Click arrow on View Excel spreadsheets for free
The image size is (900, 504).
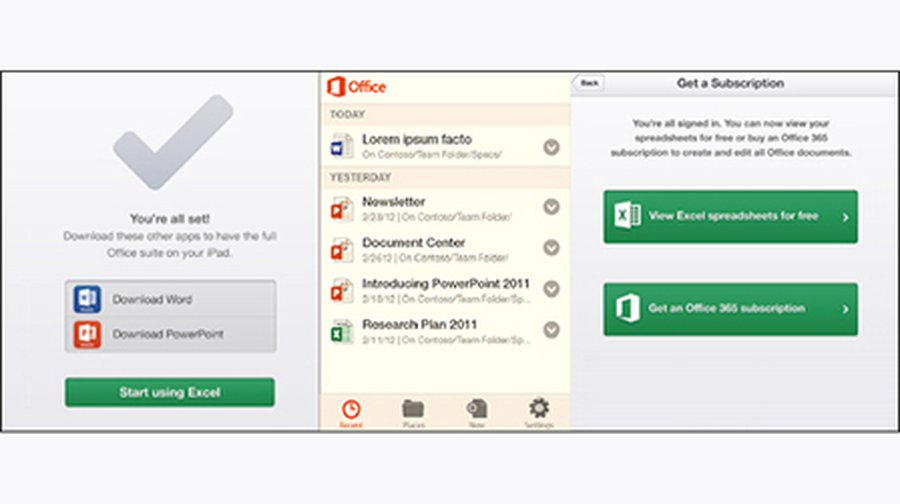pos(845,217)
